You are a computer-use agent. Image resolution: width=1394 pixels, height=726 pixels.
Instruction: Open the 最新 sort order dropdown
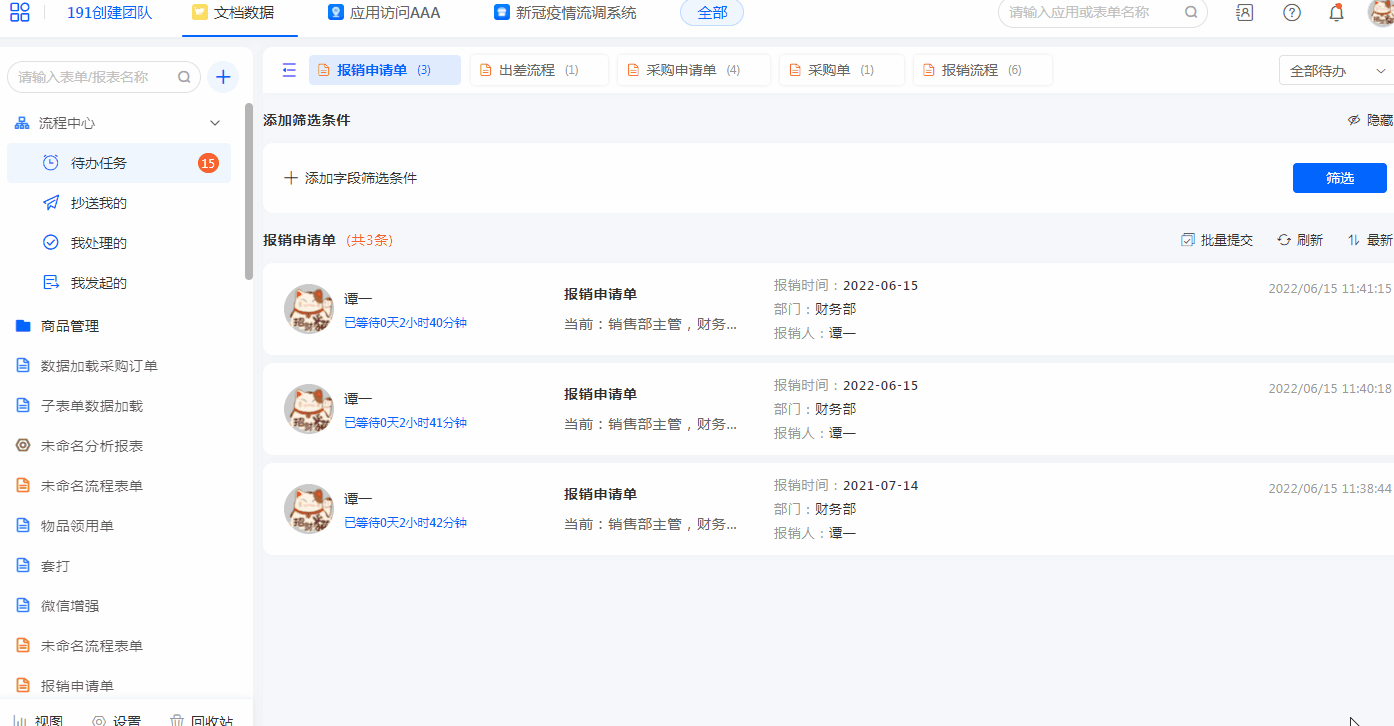1370,240
